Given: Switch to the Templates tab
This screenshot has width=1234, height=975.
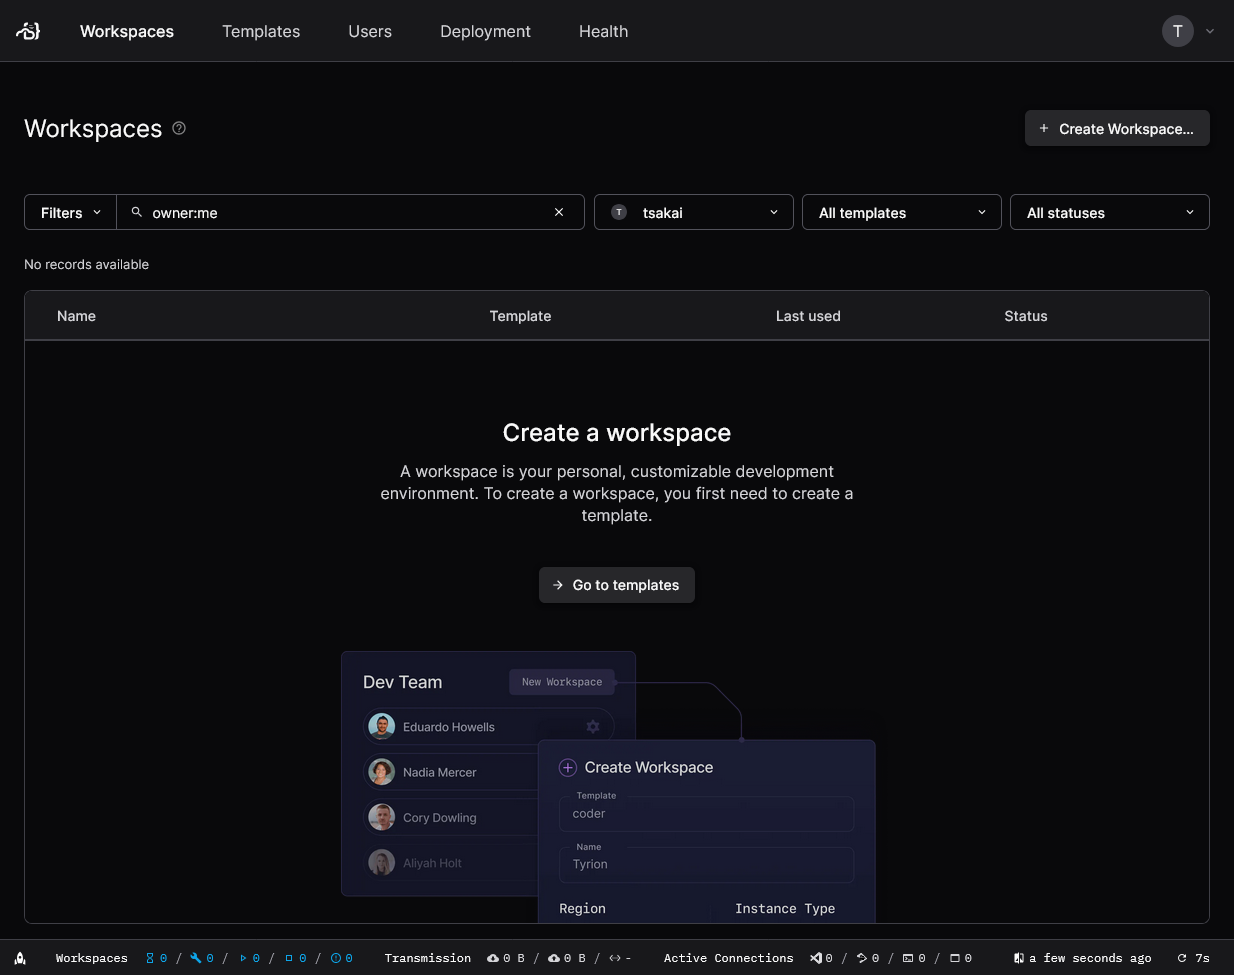Looking at the screenshot, I should (x=261, y=31).
